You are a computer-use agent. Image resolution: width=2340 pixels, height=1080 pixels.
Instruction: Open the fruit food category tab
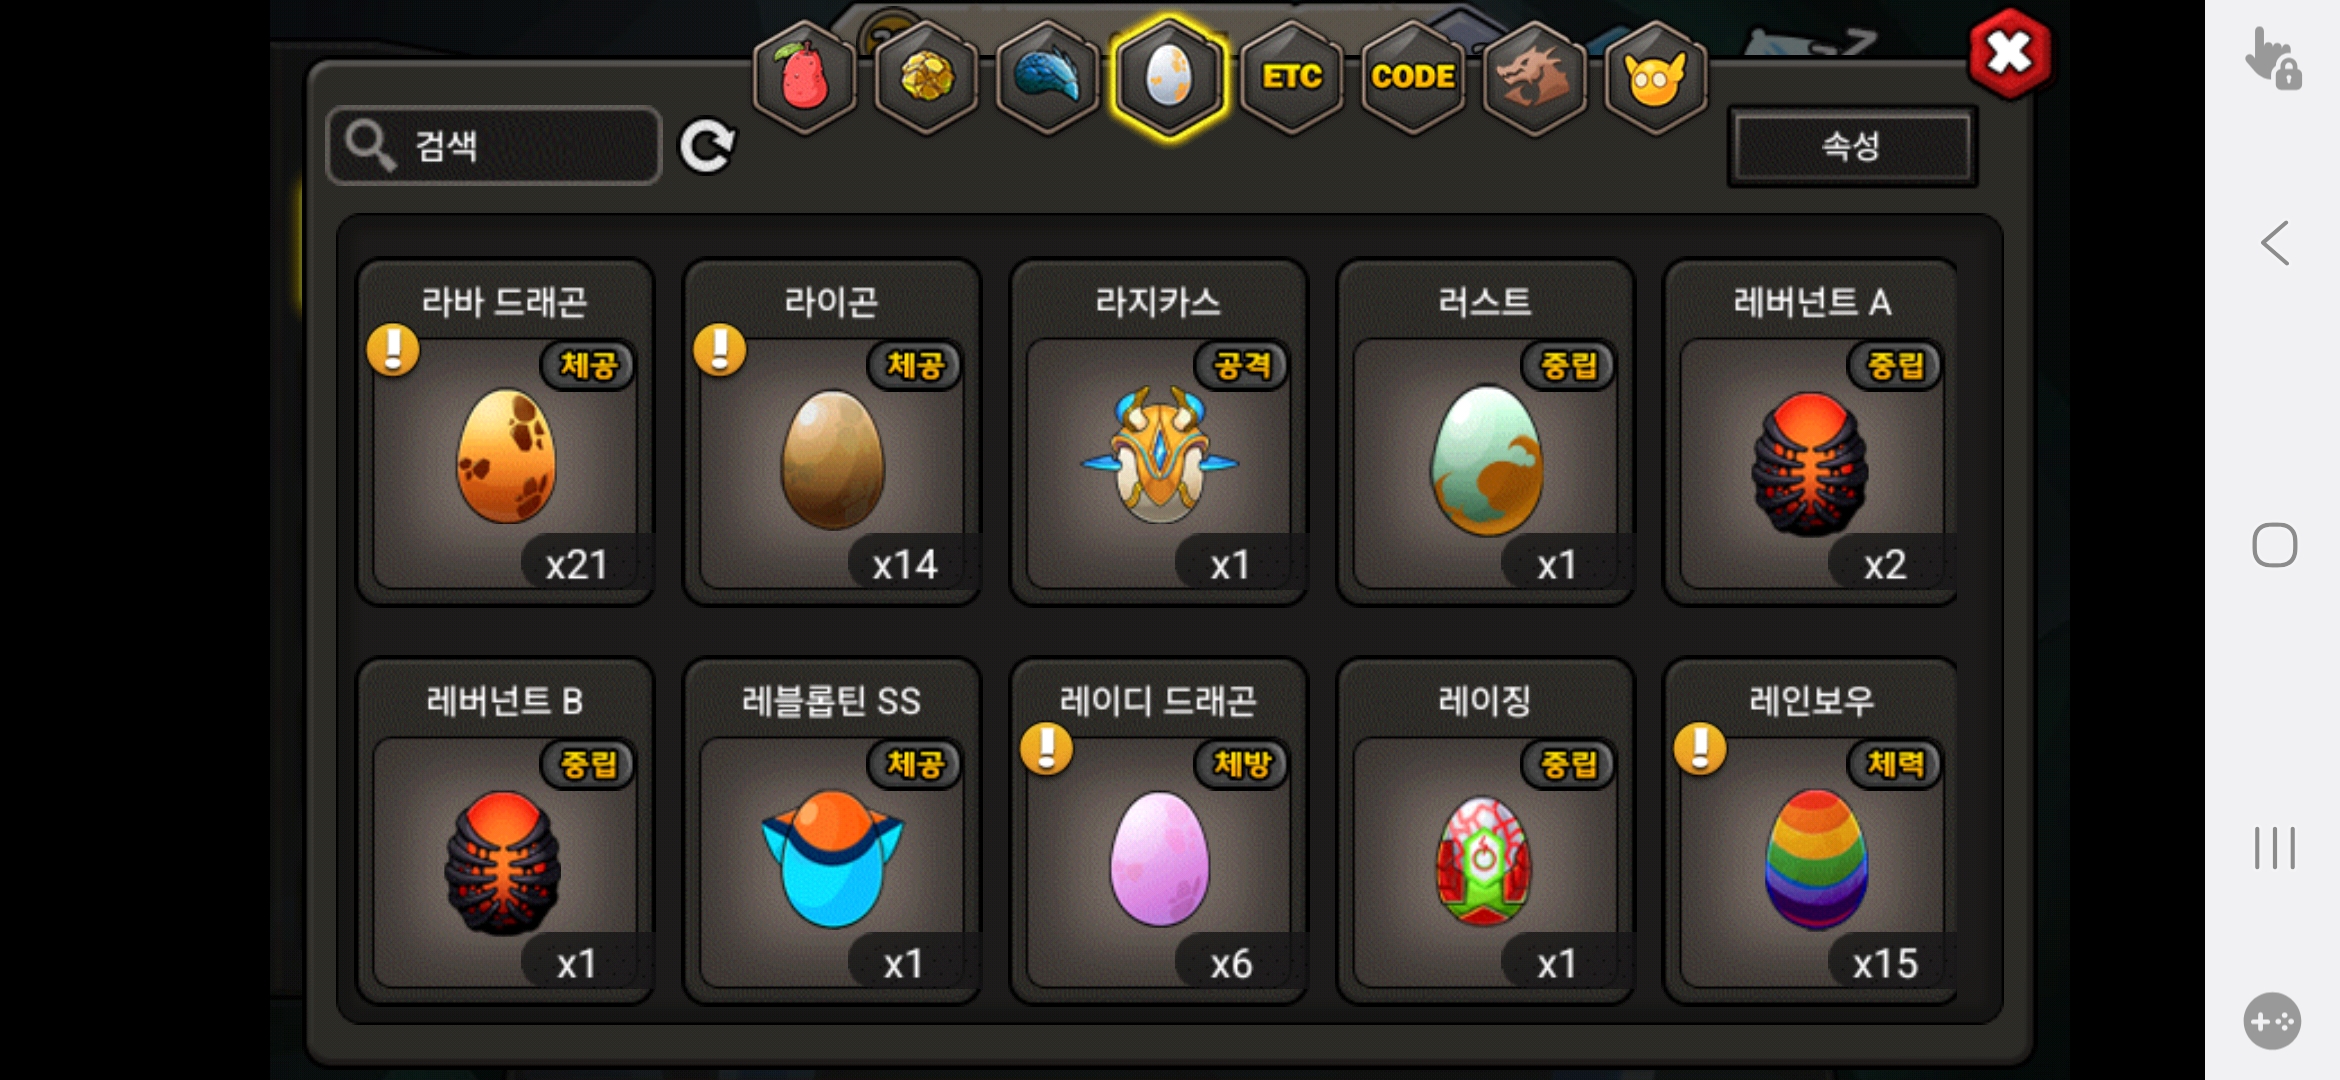[x=805, y=77]
